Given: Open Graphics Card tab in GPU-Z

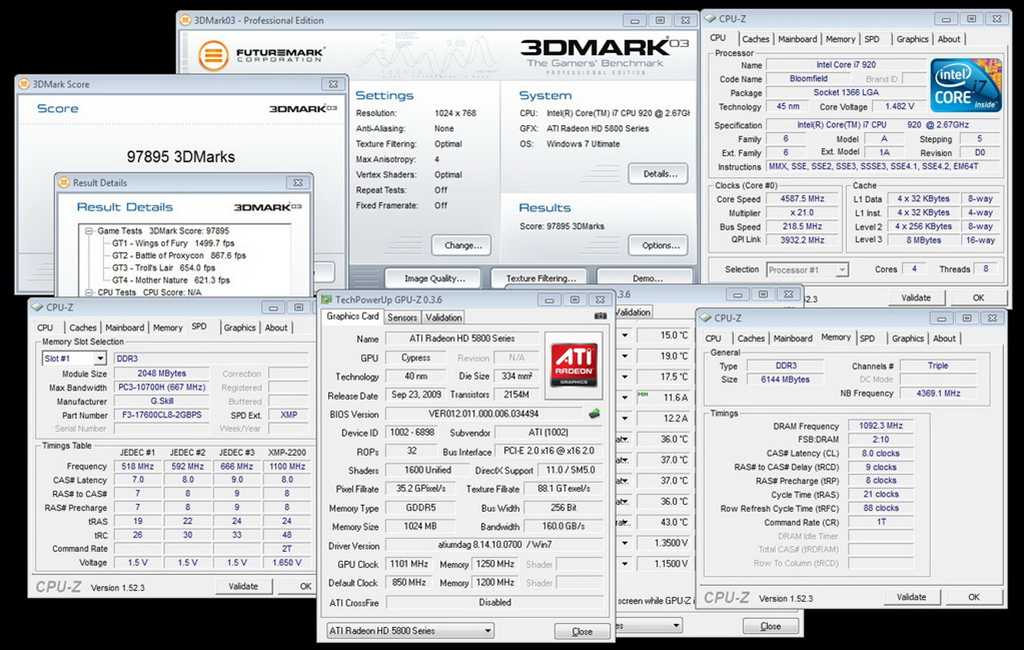Looking at the screenshot, I should point(353,316).
